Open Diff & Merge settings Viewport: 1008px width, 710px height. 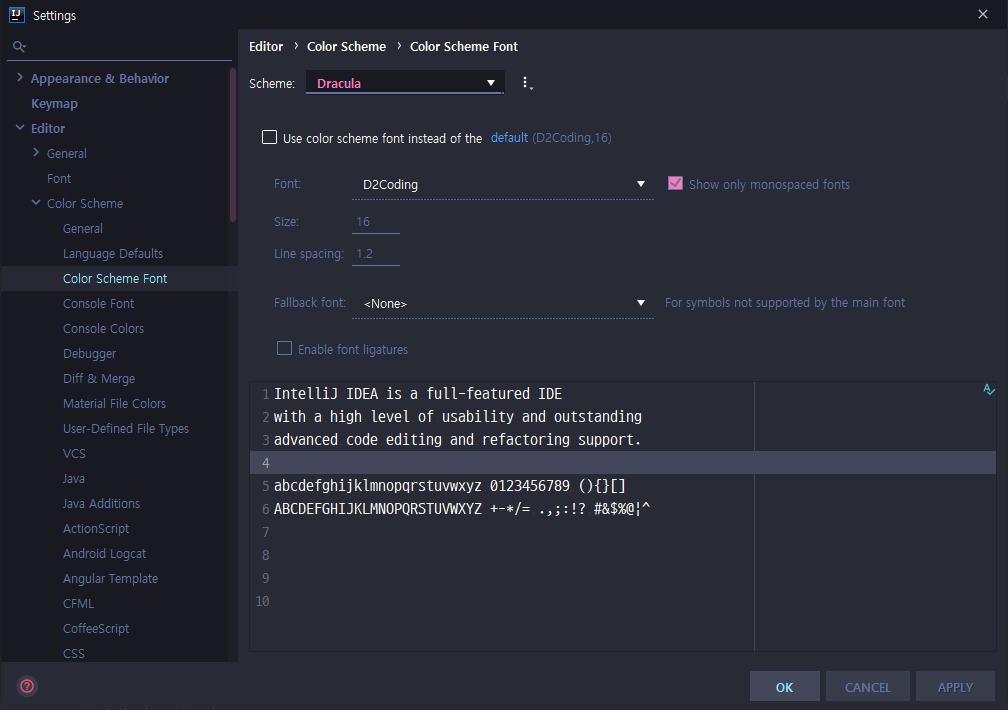tap(99, 379)
